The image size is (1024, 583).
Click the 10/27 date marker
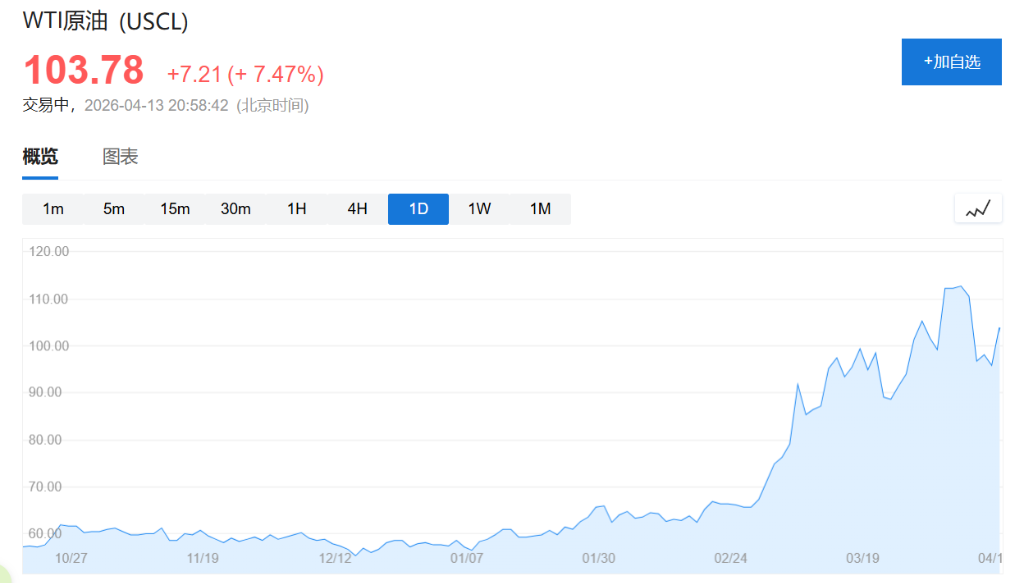[x=71, y=558]
